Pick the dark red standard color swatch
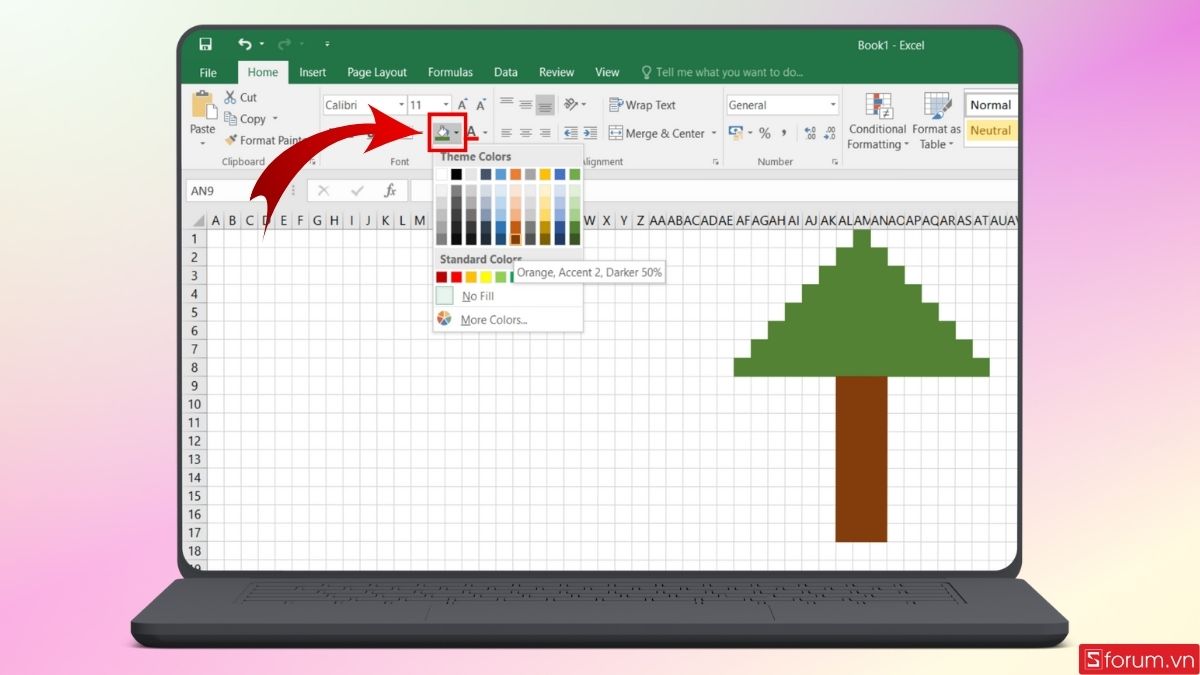This screenshot has height=675, width=1200. [x=442, y=277]
